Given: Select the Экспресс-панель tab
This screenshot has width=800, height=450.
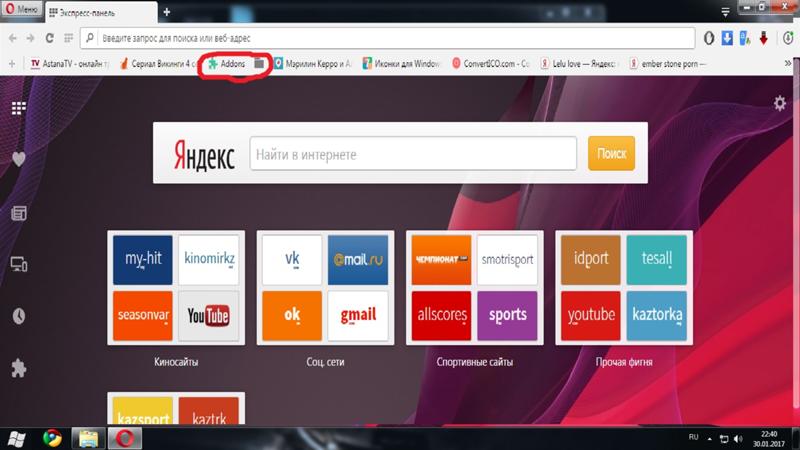Looking at the screenshot, I should 100,12.
